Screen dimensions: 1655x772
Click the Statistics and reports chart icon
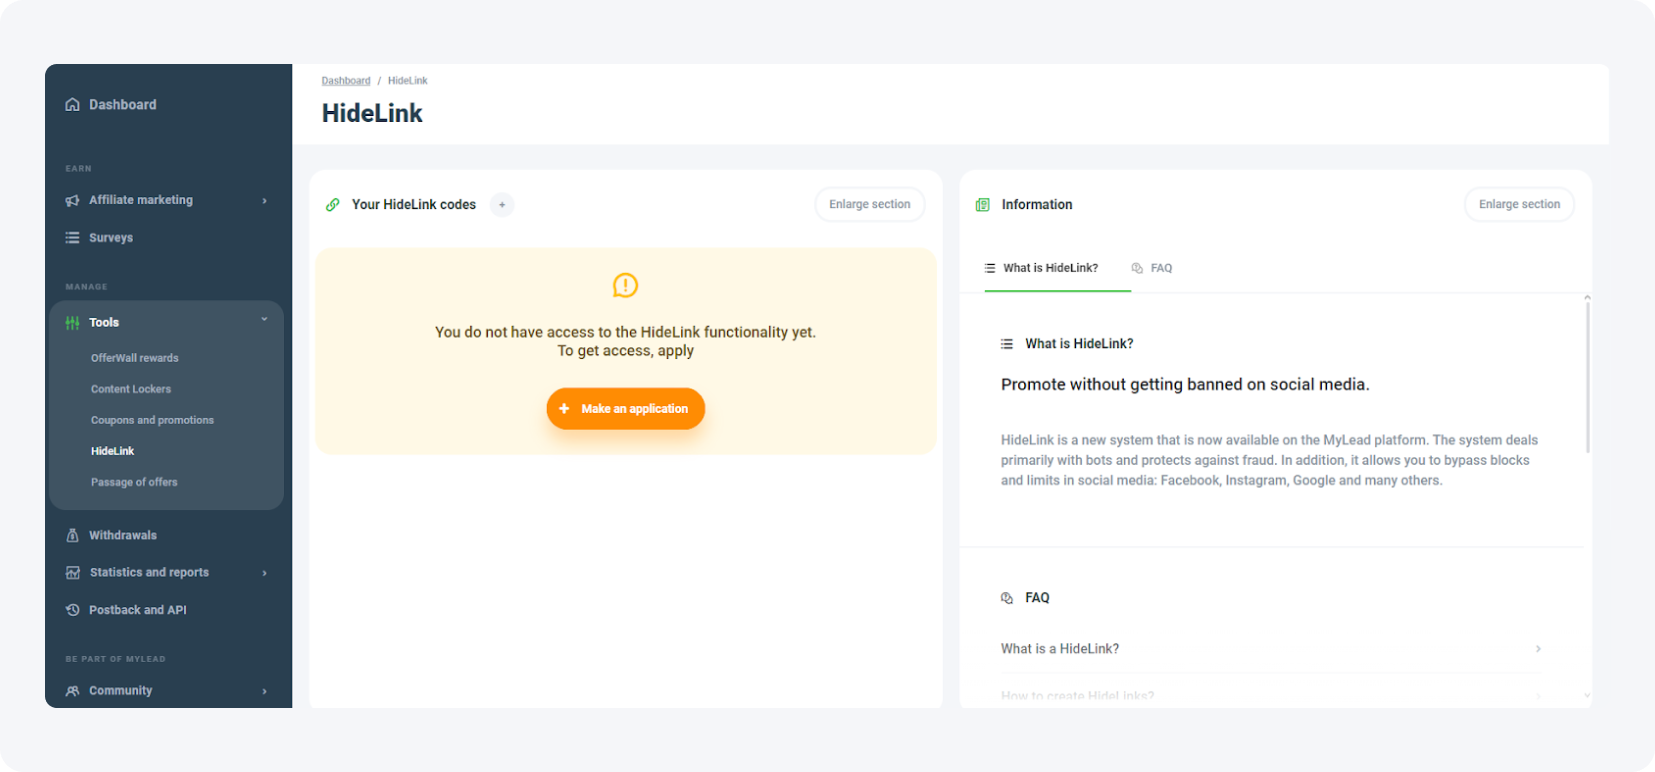tap(72, 573)
